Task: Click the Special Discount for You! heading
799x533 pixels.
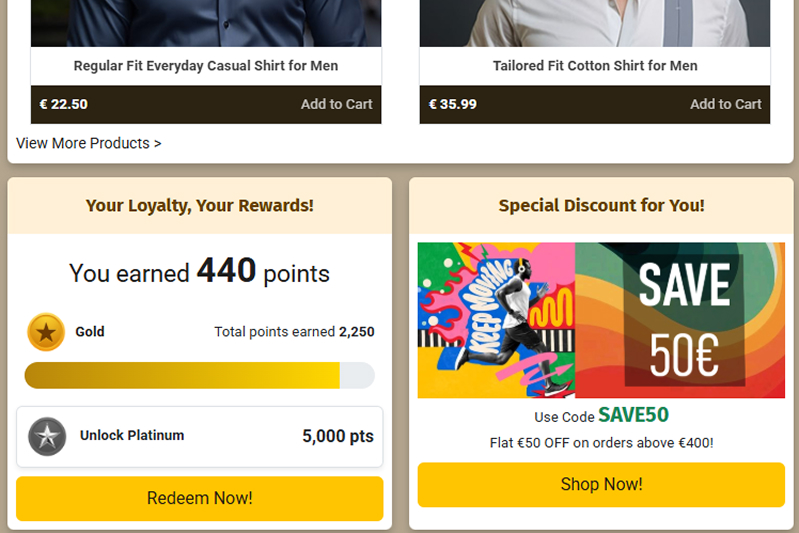Action: coord(601,206)
